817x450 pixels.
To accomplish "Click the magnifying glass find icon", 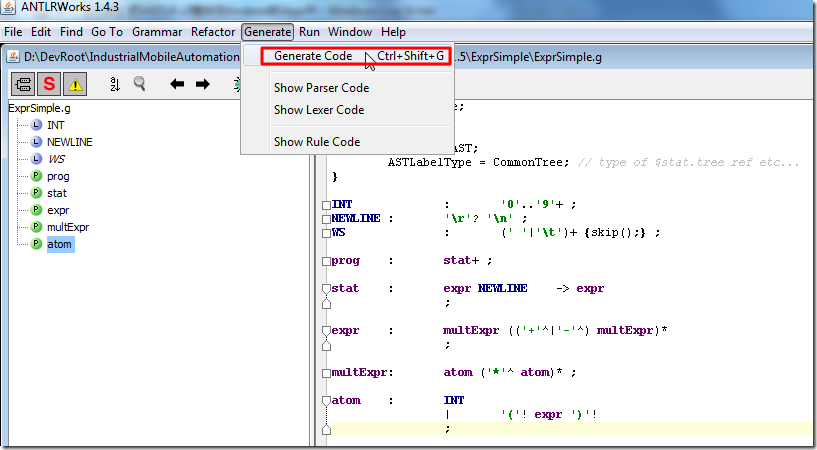I will [140, 84].
